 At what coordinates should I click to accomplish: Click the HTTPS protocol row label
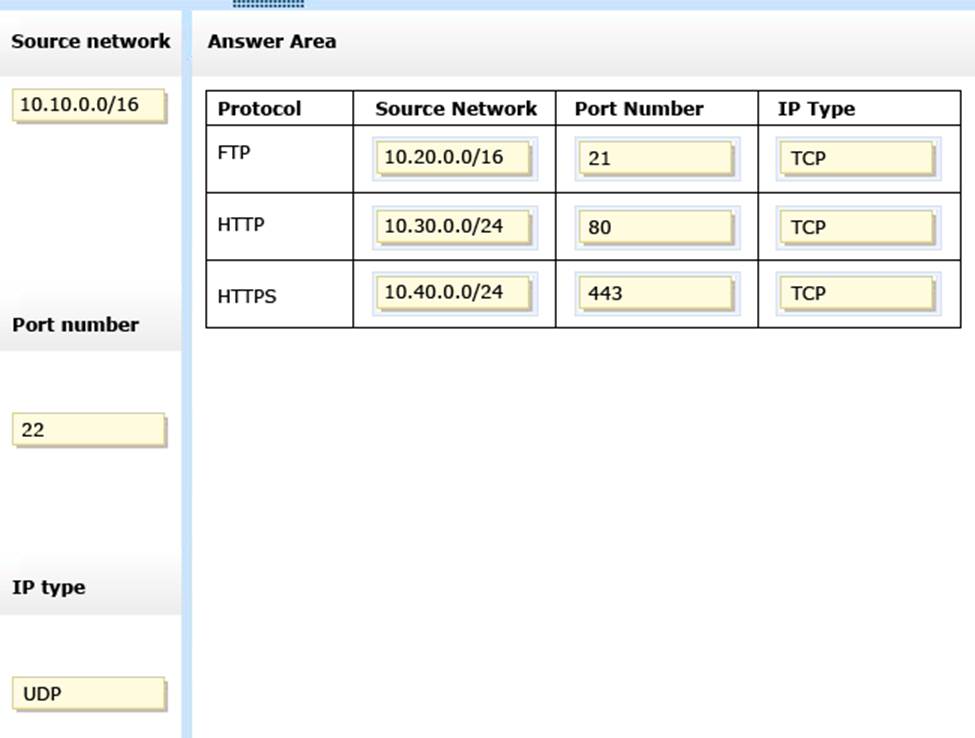pyautogui.click(x=247, y=296)
